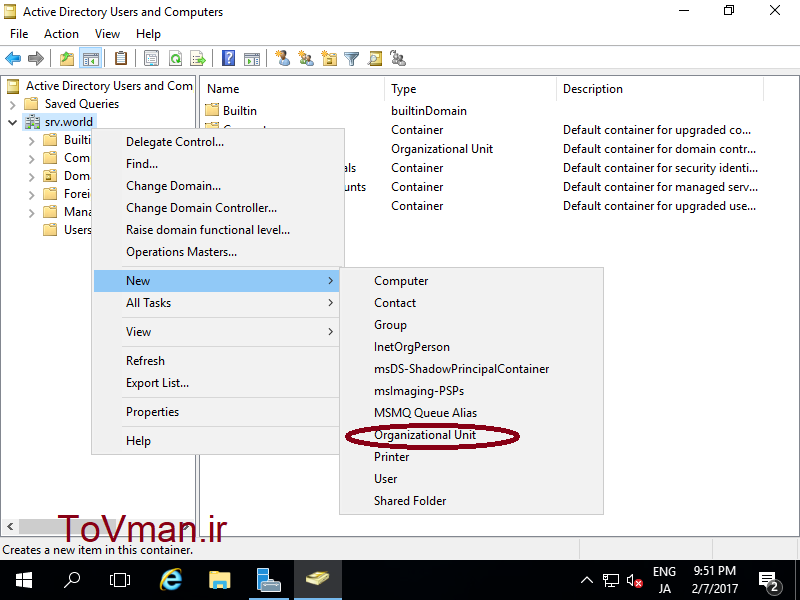Click the Filter funnel toolbar icon
This screenshot has height=600, width=800.
(x=352, y=59)
